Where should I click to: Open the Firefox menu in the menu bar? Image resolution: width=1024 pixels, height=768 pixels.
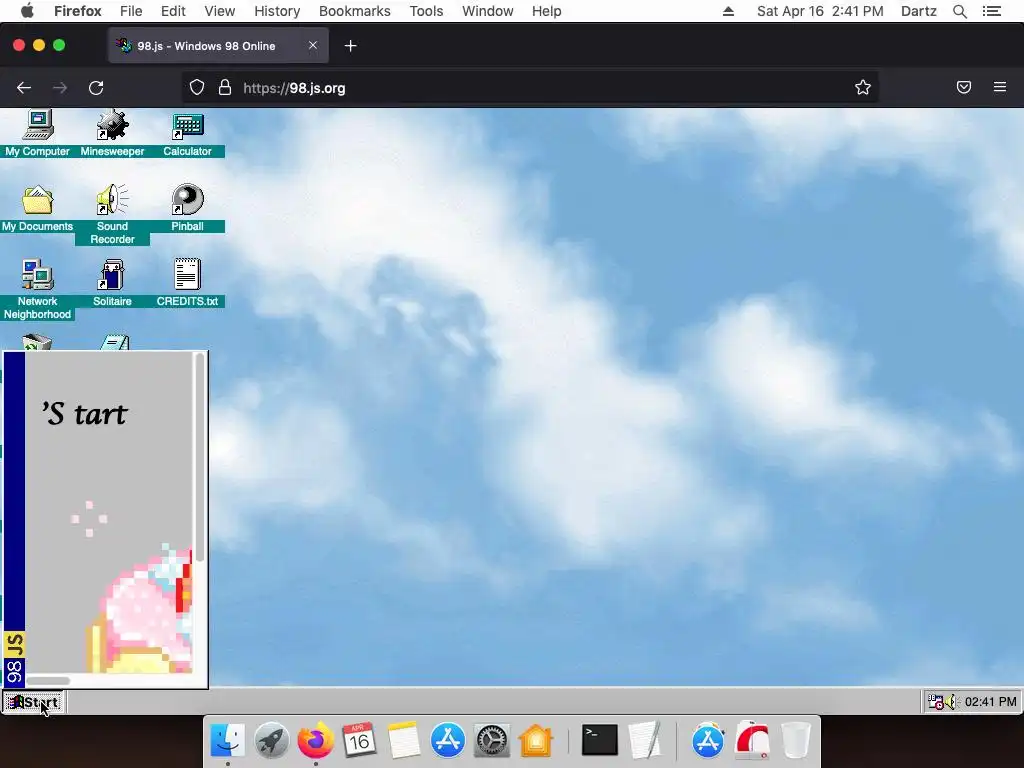click(x=78, y=11)
